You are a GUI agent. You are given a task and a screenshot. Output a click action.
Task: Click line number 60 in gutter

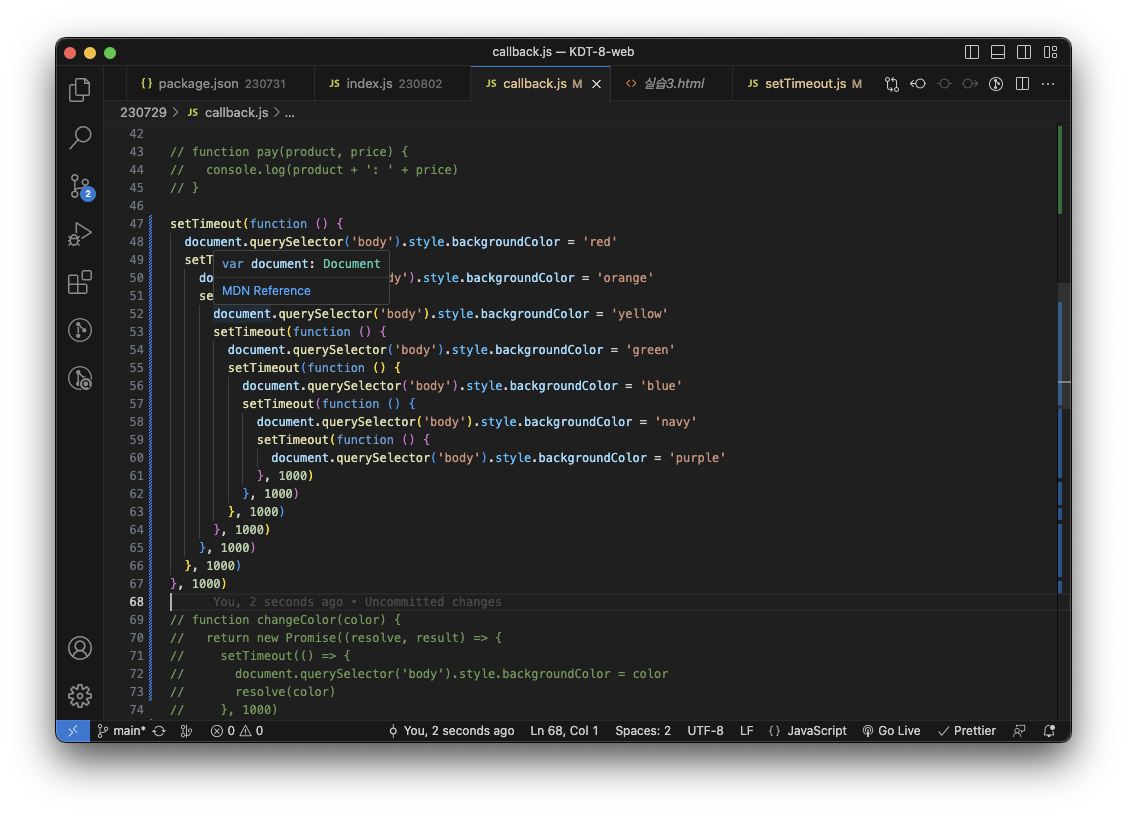coord(137,458)
